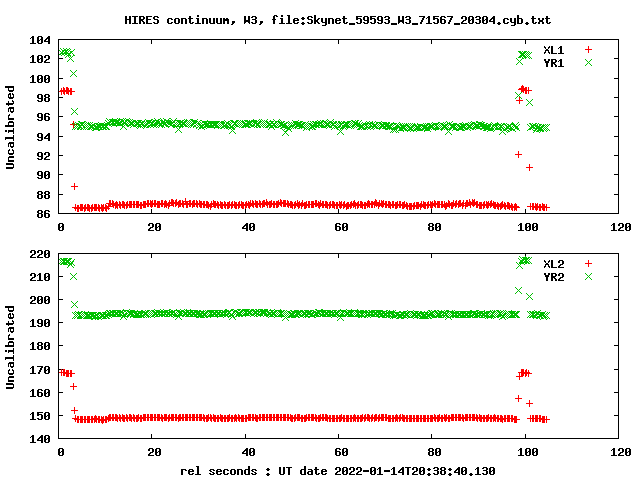Click x-axis tick 120 under XL2/YR2 plot
The height and width of the screenshot is (480, 640).
click(x=621, y=452)
